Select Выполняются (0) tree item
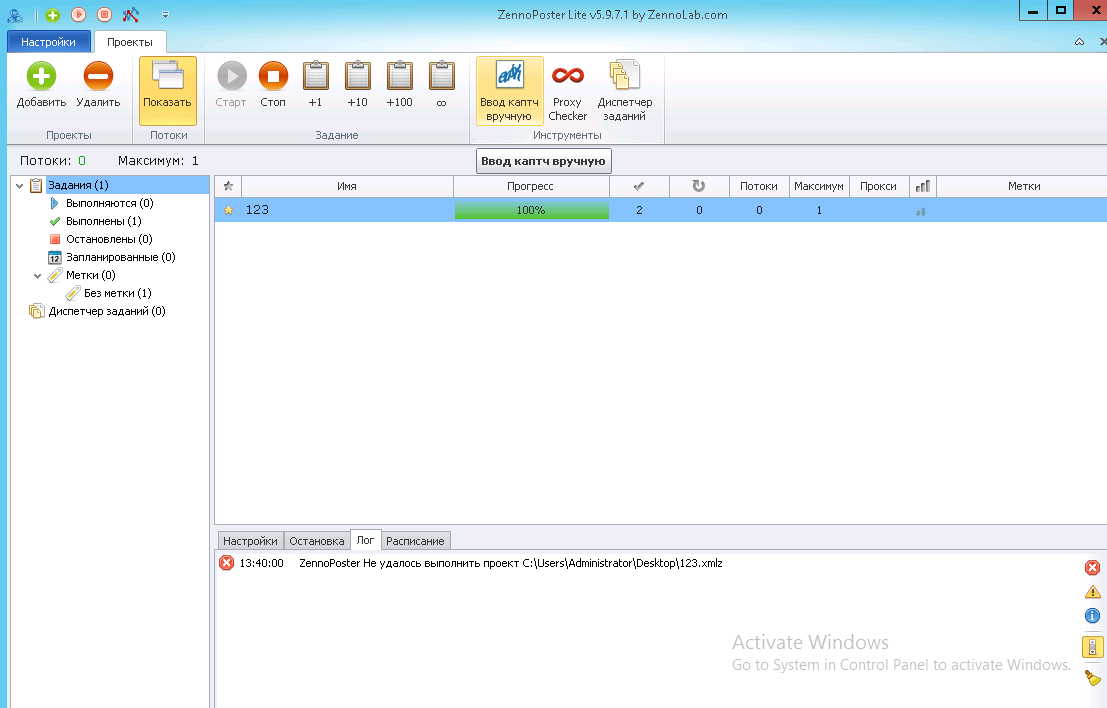The width and height of the screenshot is (1107, 708). coord(109,203)
